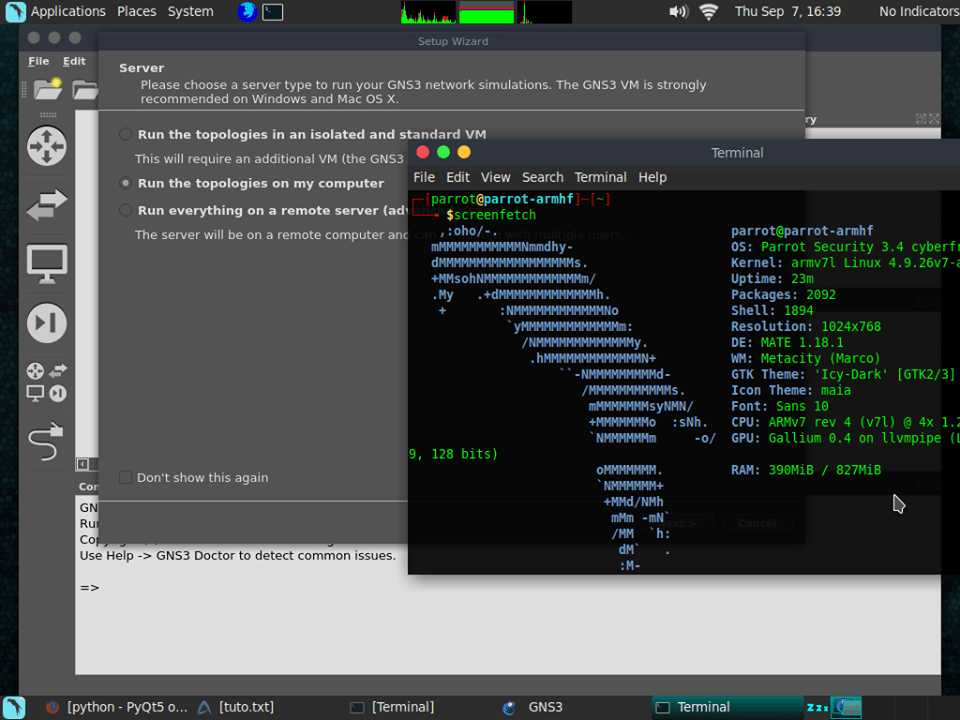Browse security devices icon in GNS3 sidebar
Viewport: 960px width, 720px height.
(x=47, y=323)
